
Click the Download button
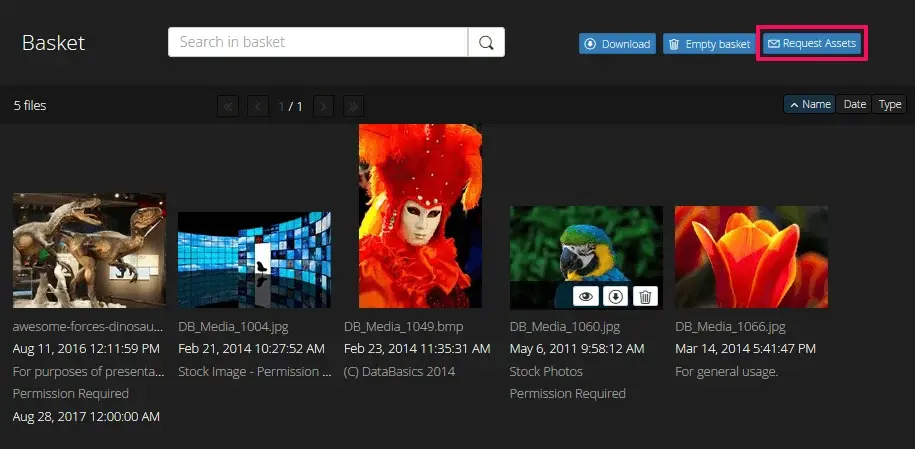617,44
